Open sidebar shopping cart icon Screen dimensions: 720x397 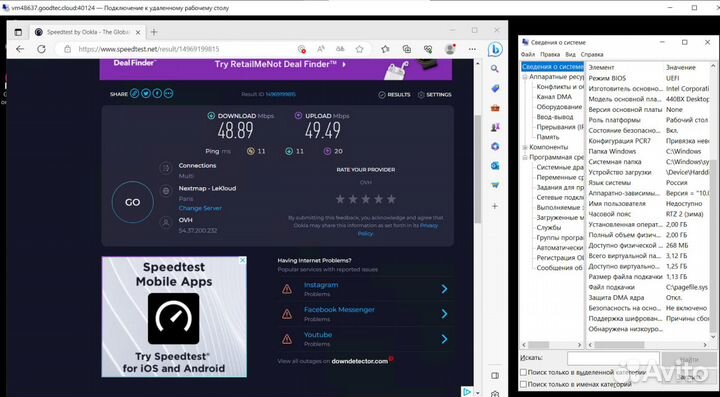(x=495, y=185)
